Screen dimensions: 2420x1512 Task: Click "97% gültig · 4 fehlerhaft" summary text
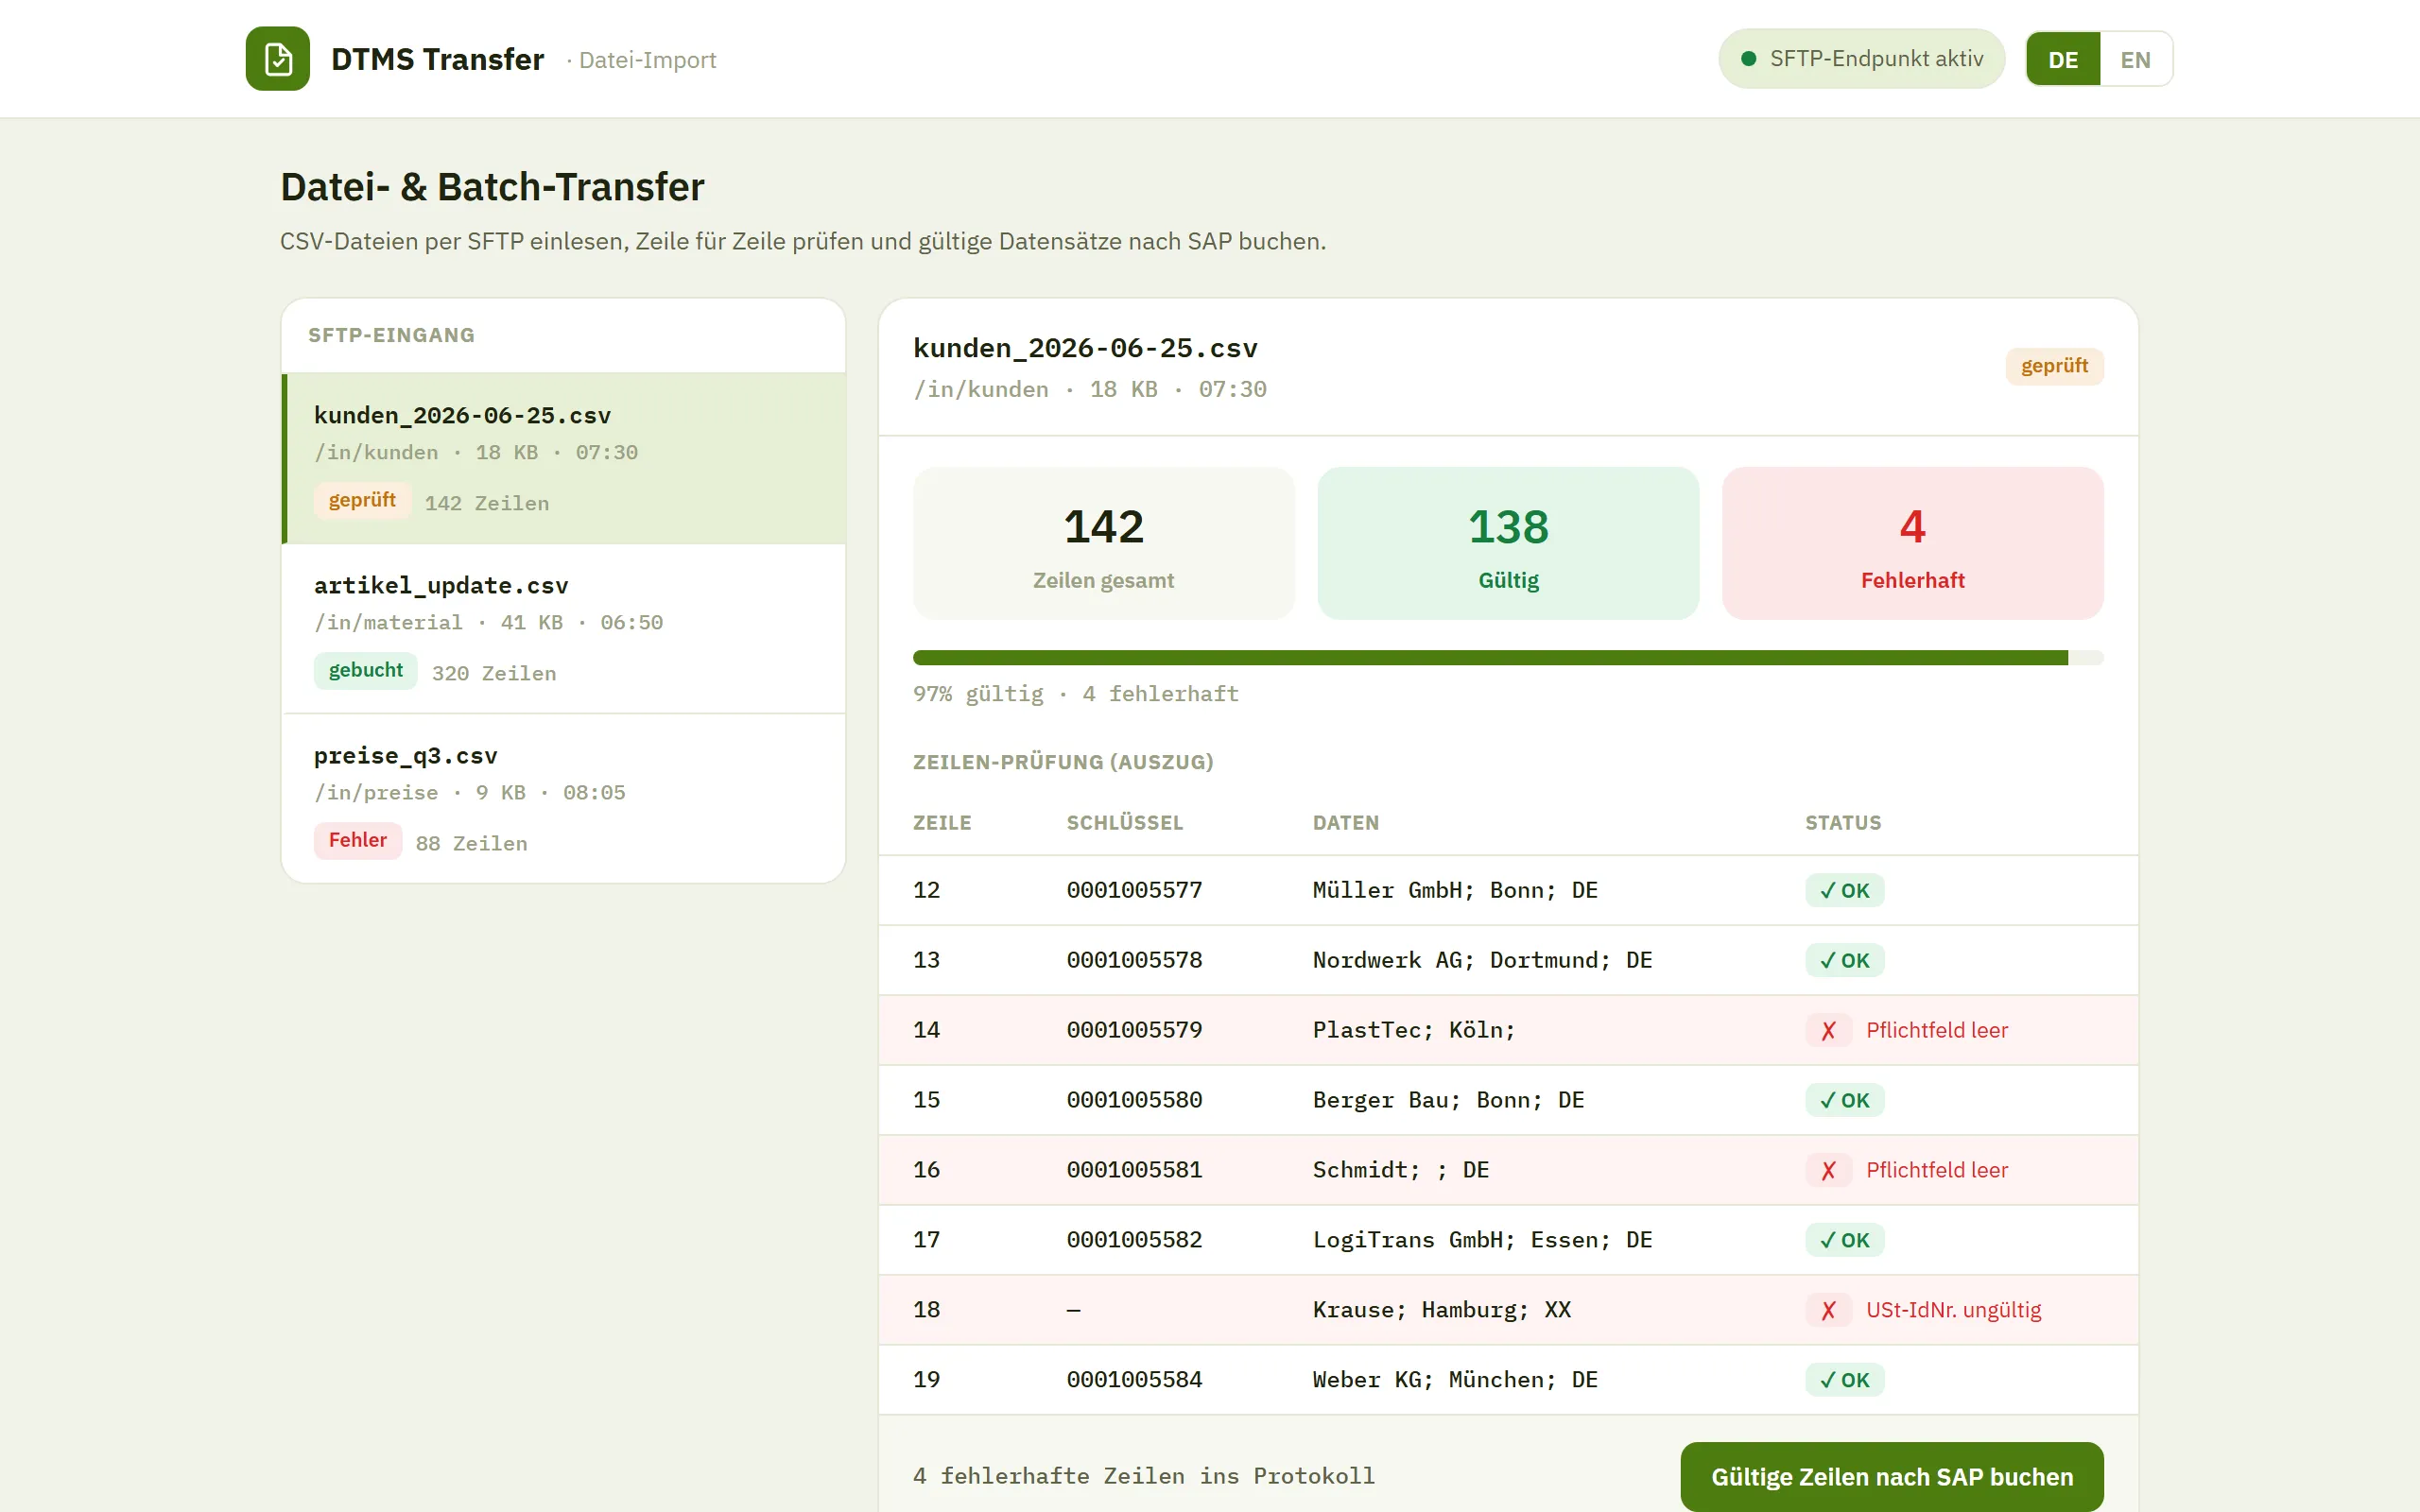(x=1075, y=694)
